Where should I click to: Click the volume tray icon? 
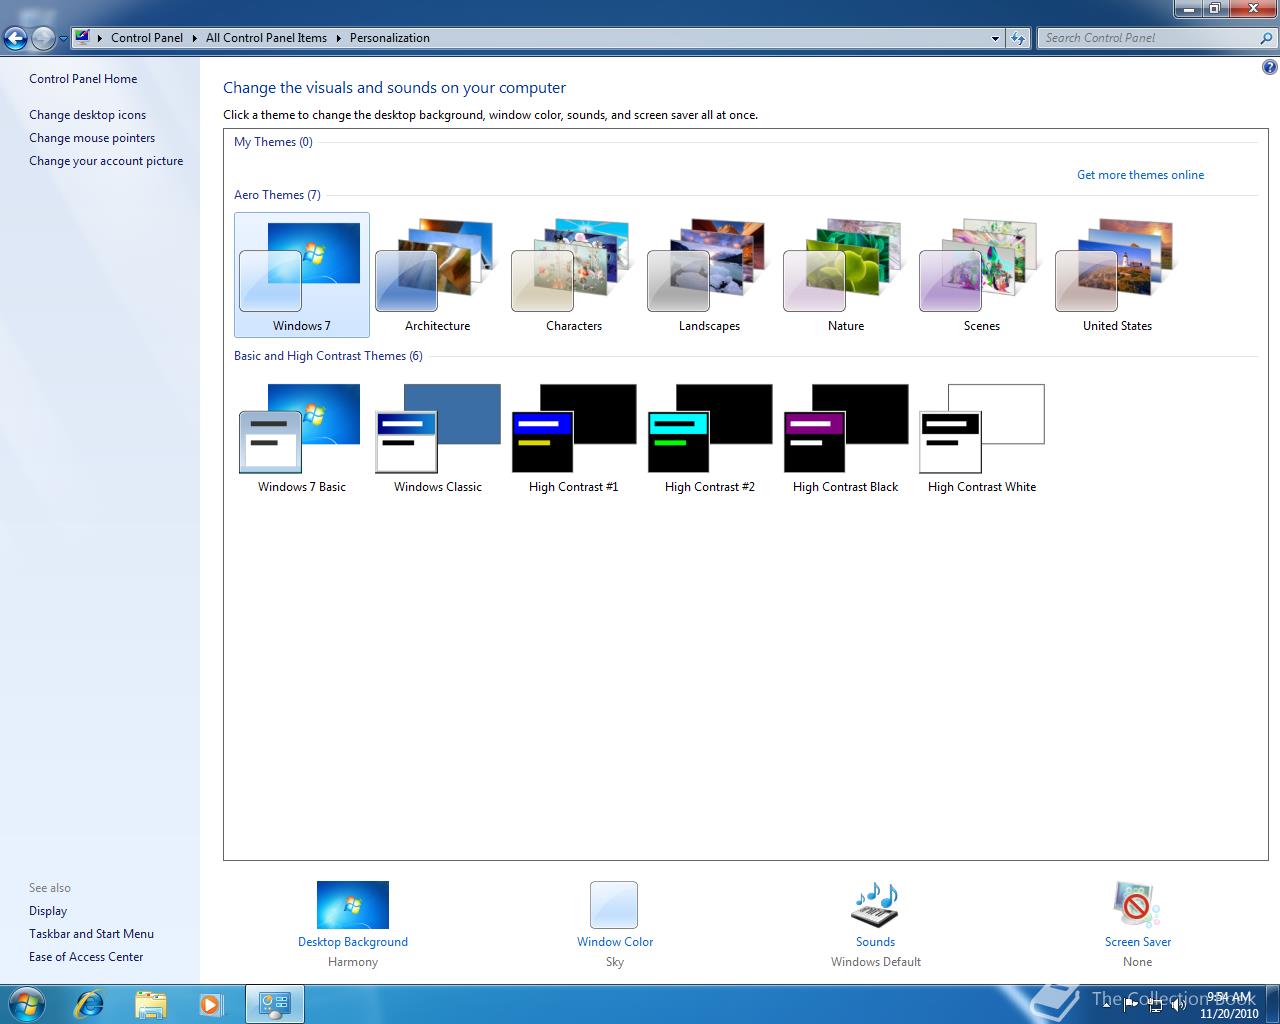tap(1177, 1004)
